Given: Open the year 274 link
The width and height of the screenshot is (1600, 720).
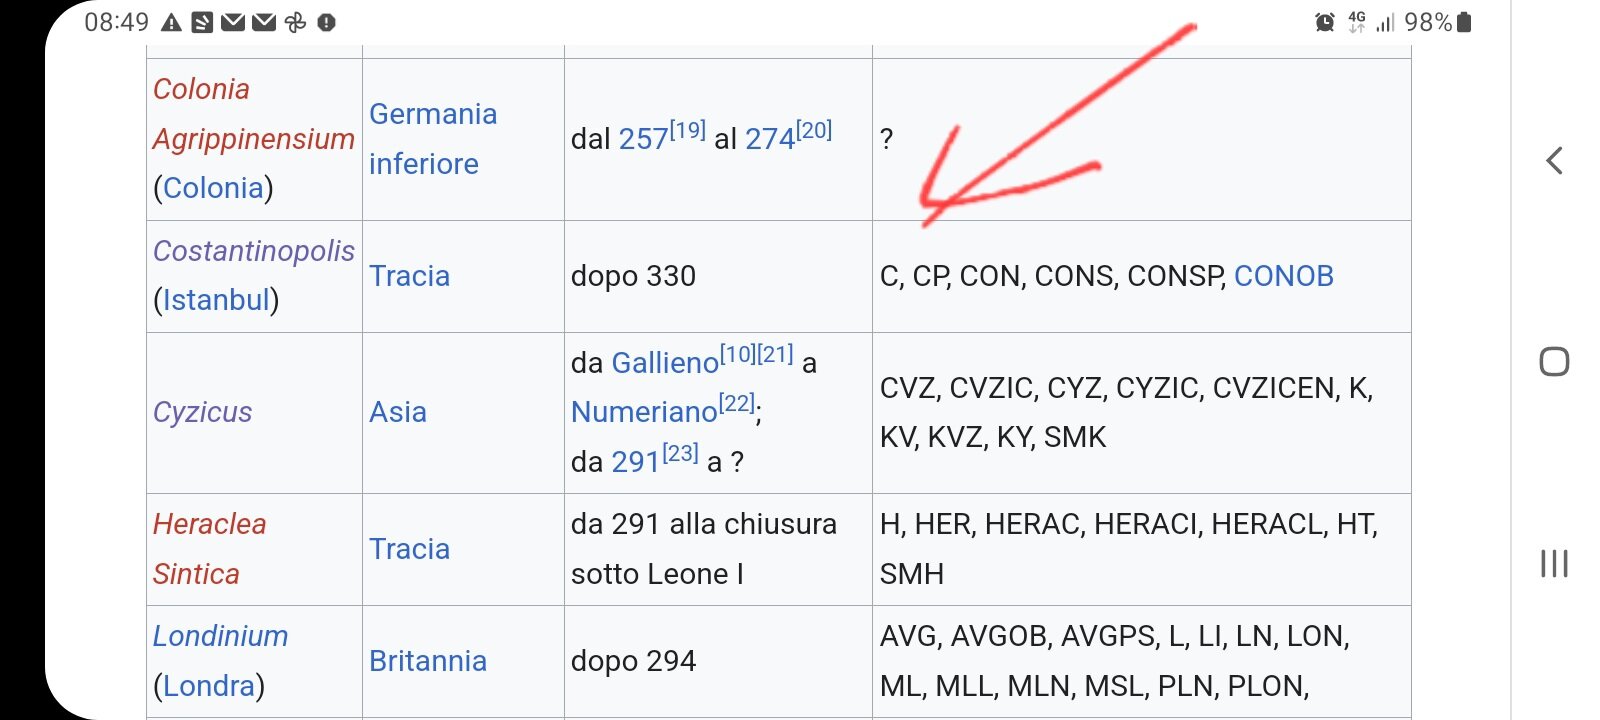Looking at the screenshot, I should coord(770,139).
